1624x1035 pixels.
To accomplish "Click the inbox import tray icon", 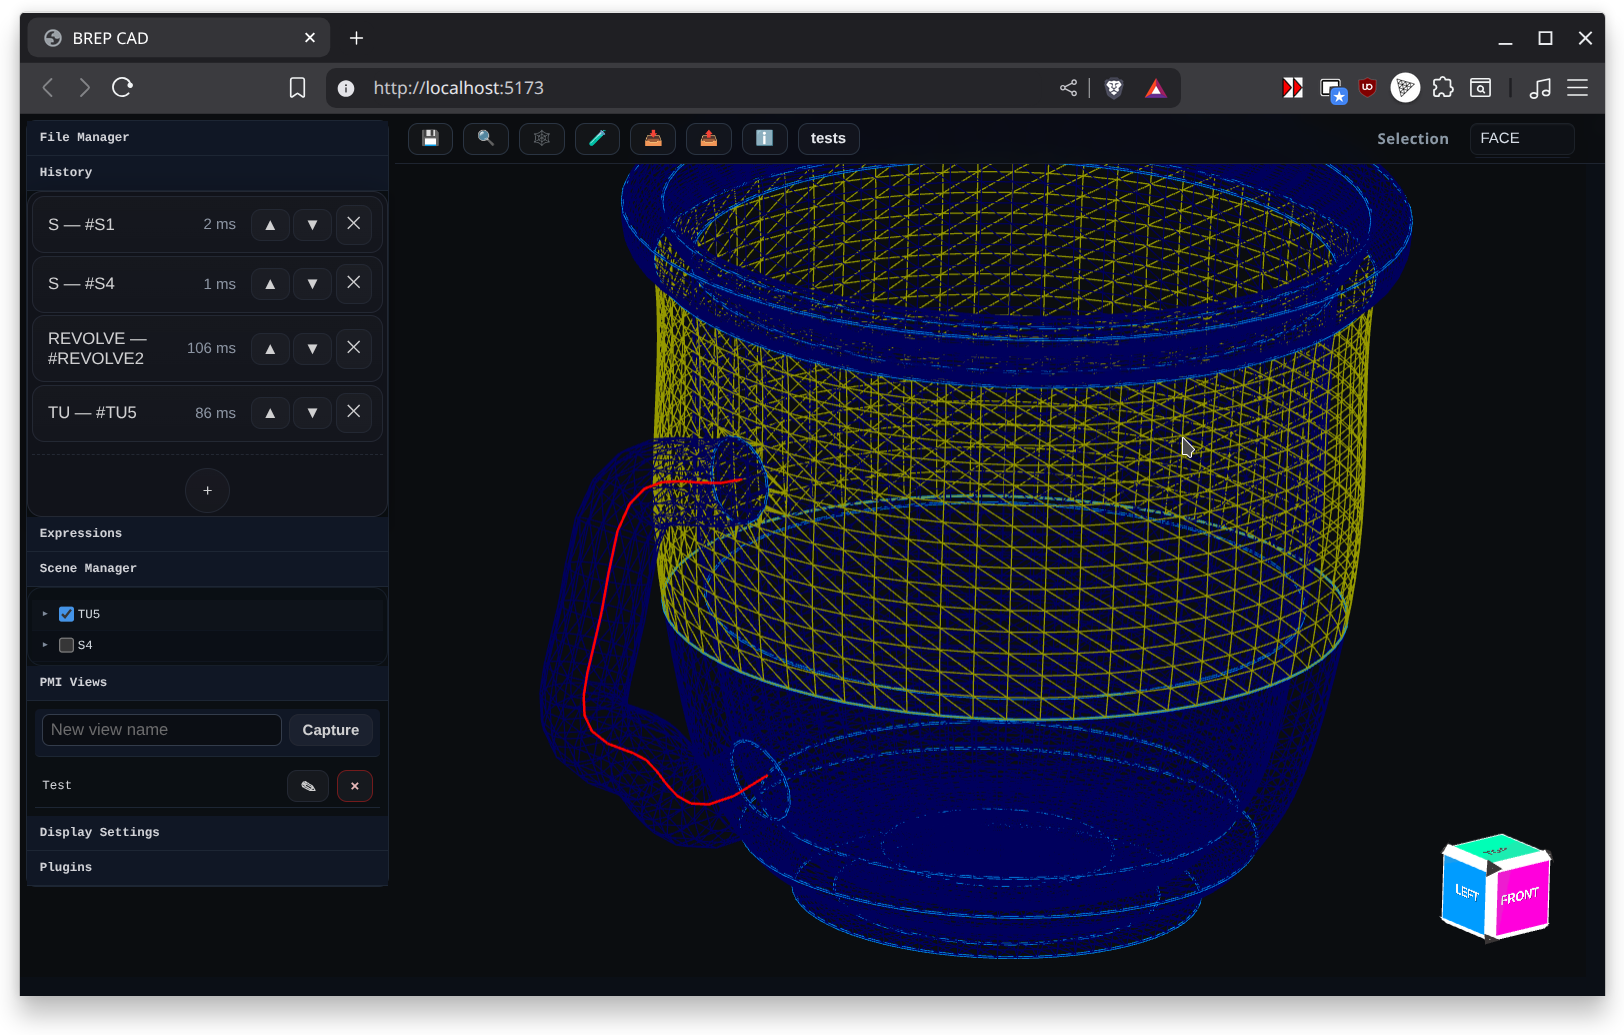I will [653, 138].
